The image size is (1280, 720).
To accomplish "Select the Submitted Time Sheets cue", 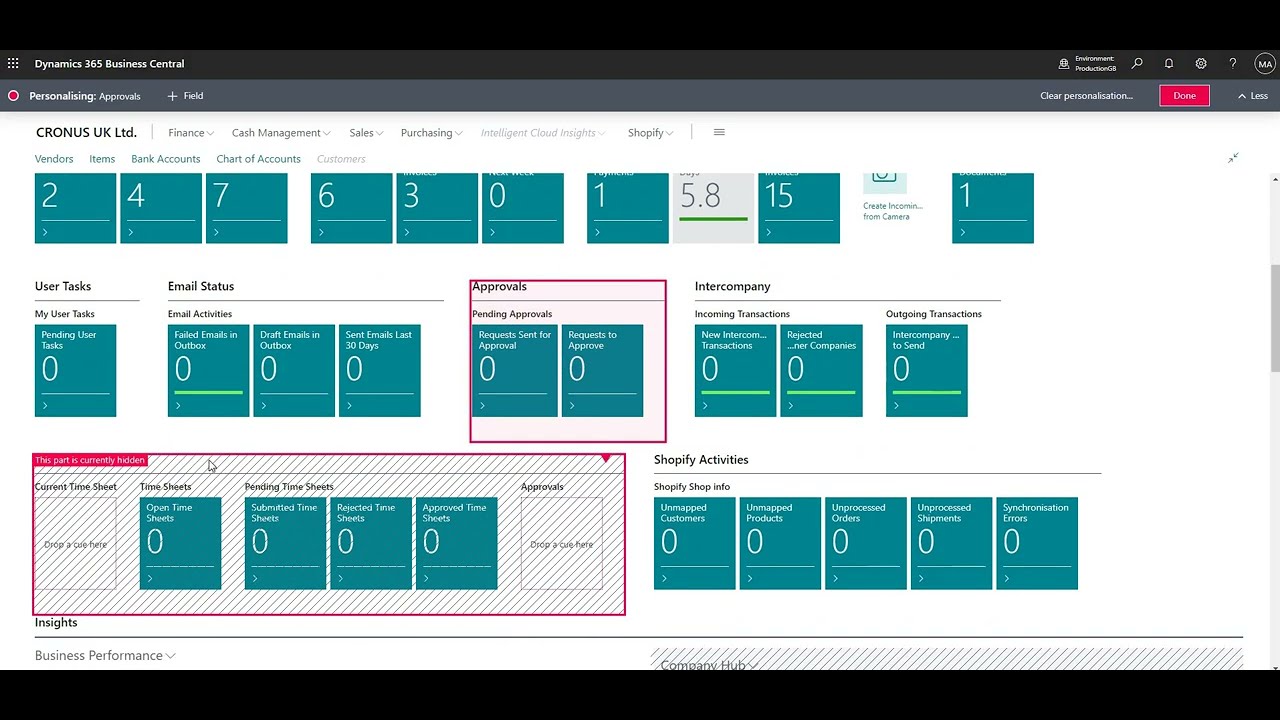I will [x=286, y=544].
